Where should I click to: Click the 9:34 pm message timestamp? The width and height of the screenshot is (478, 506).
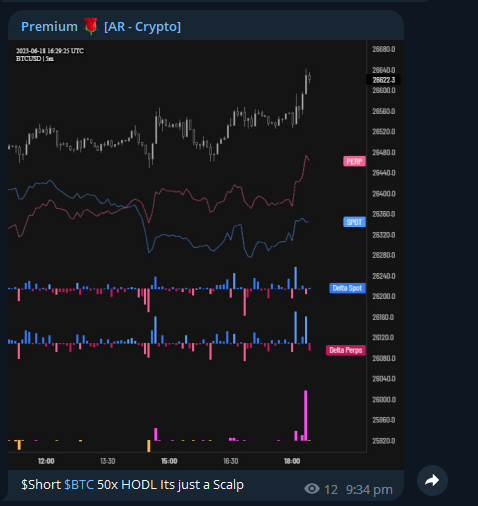pyautogui.click(x=369, y=489)
